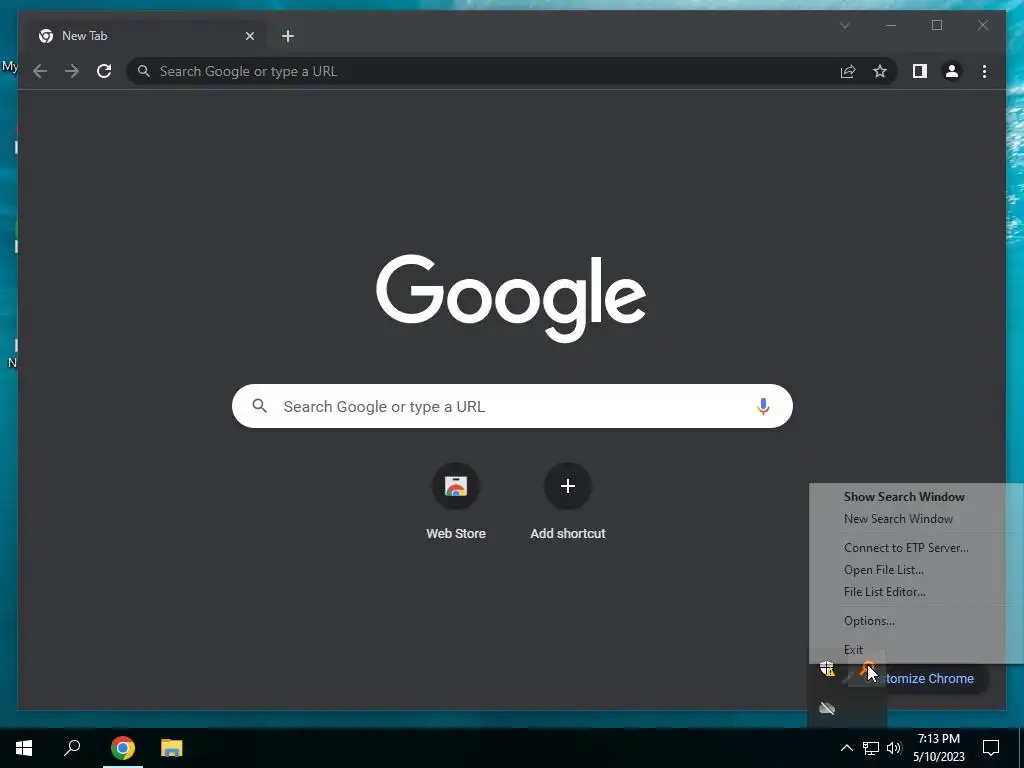Click the Add shortcut tile

[568, 503]
